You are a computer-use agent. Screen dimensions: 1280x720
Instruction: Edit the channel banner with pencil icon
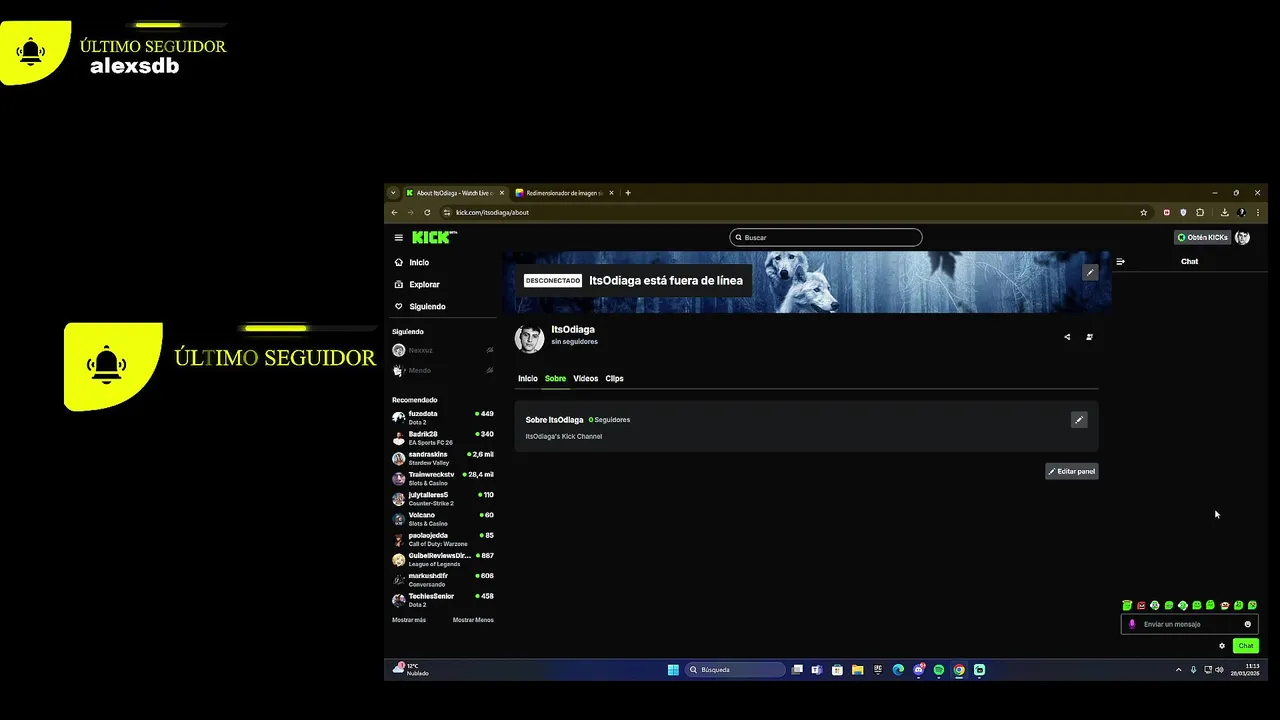[1090, 272]
